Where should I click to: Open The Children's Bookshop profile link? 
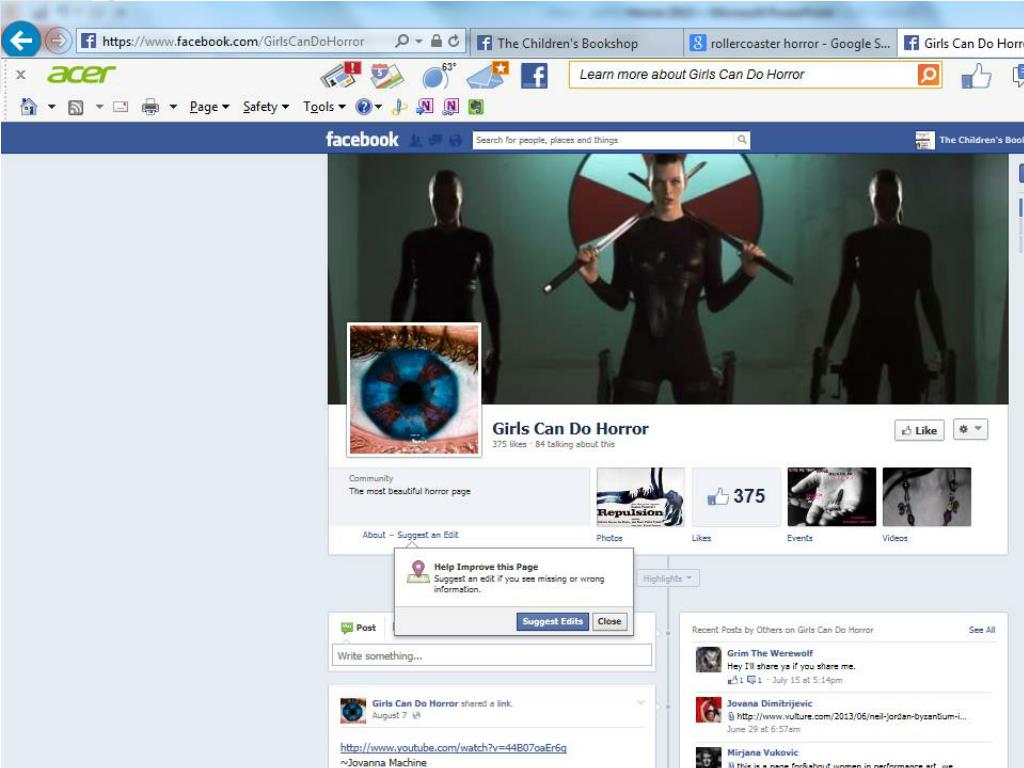969,140
